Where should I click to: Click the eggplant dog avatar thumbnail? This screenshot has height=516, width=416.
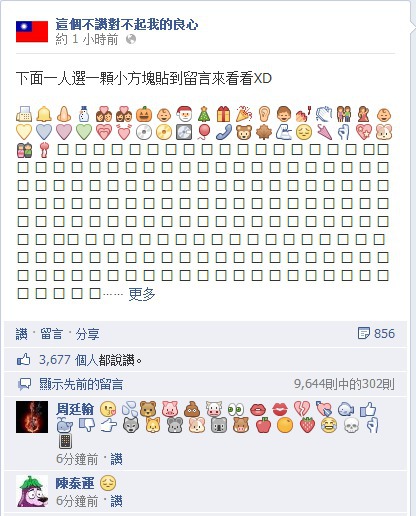pyautogui.click(x=32, y=491)
